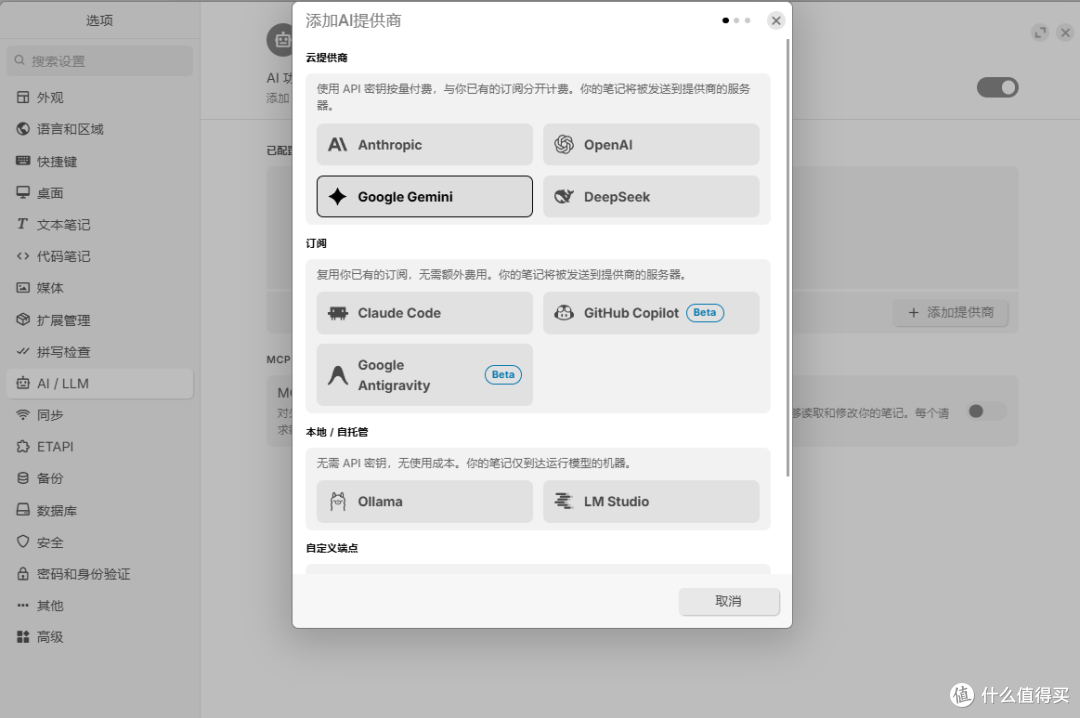1080x718 pixels.
Task: Open 数据库 database settings
Action: [100, 511]
